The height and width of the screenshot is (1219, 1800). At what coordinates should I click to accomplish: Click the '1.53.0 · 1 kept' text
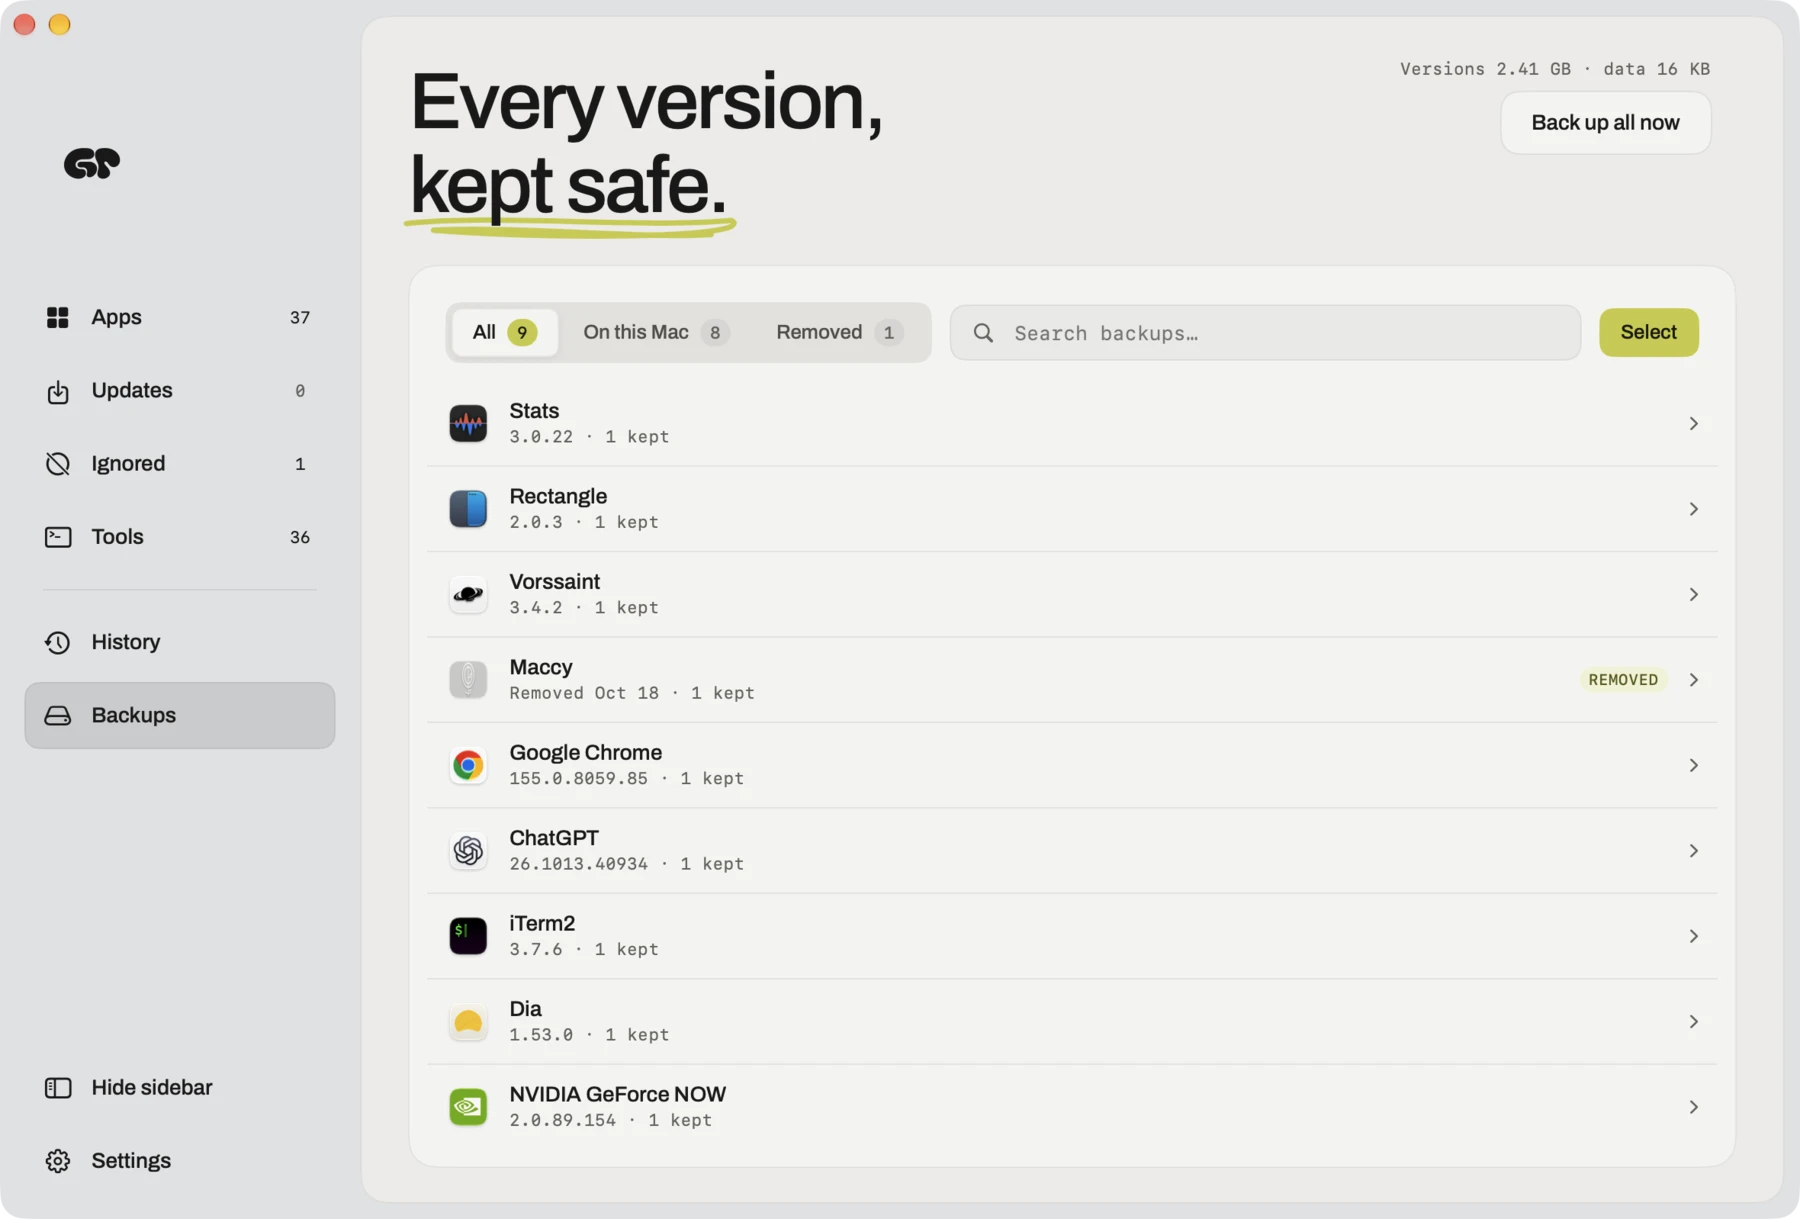589,1035
